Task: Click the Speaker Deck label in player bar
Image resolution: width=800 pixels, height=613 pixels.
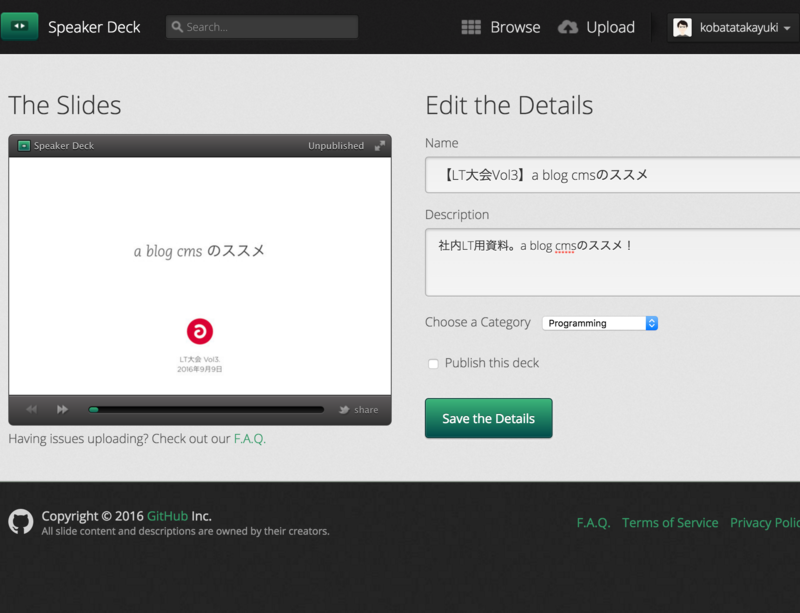Action: tap(64, 146)
